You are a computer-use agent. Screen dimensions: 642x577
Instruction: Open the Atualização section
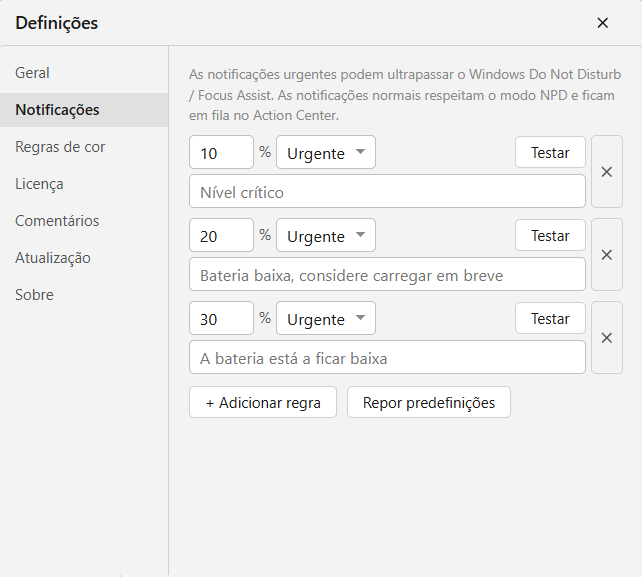[84, 258]
